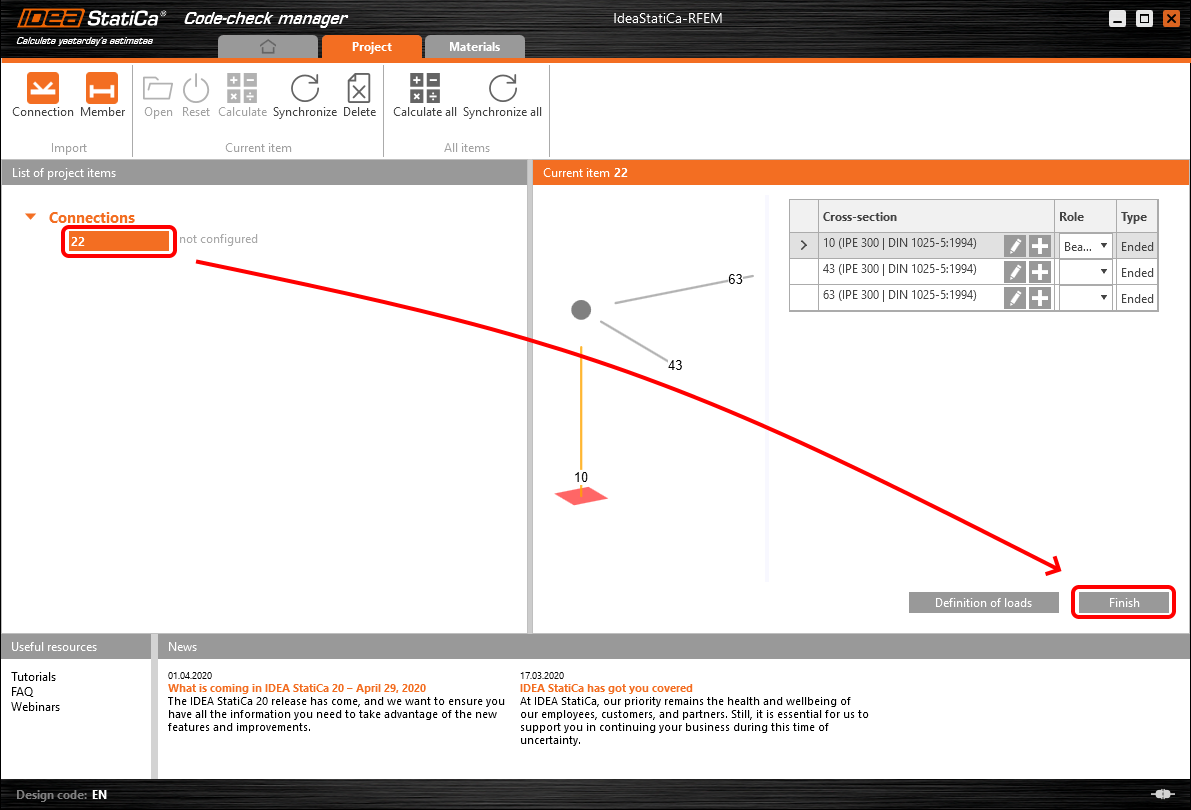
Task: Open the Webinars resource link
Action: 35,707
